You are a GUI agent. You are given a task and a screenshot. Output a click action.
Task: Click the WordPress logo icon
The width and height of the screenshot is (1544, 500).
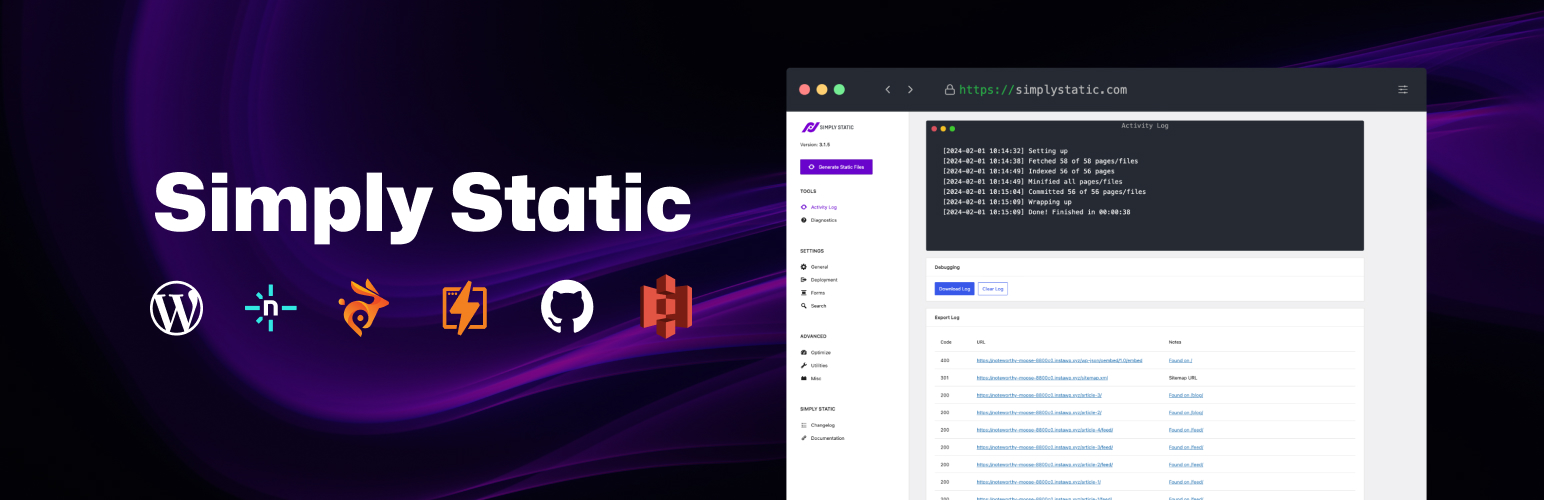(x=177, y=308)
